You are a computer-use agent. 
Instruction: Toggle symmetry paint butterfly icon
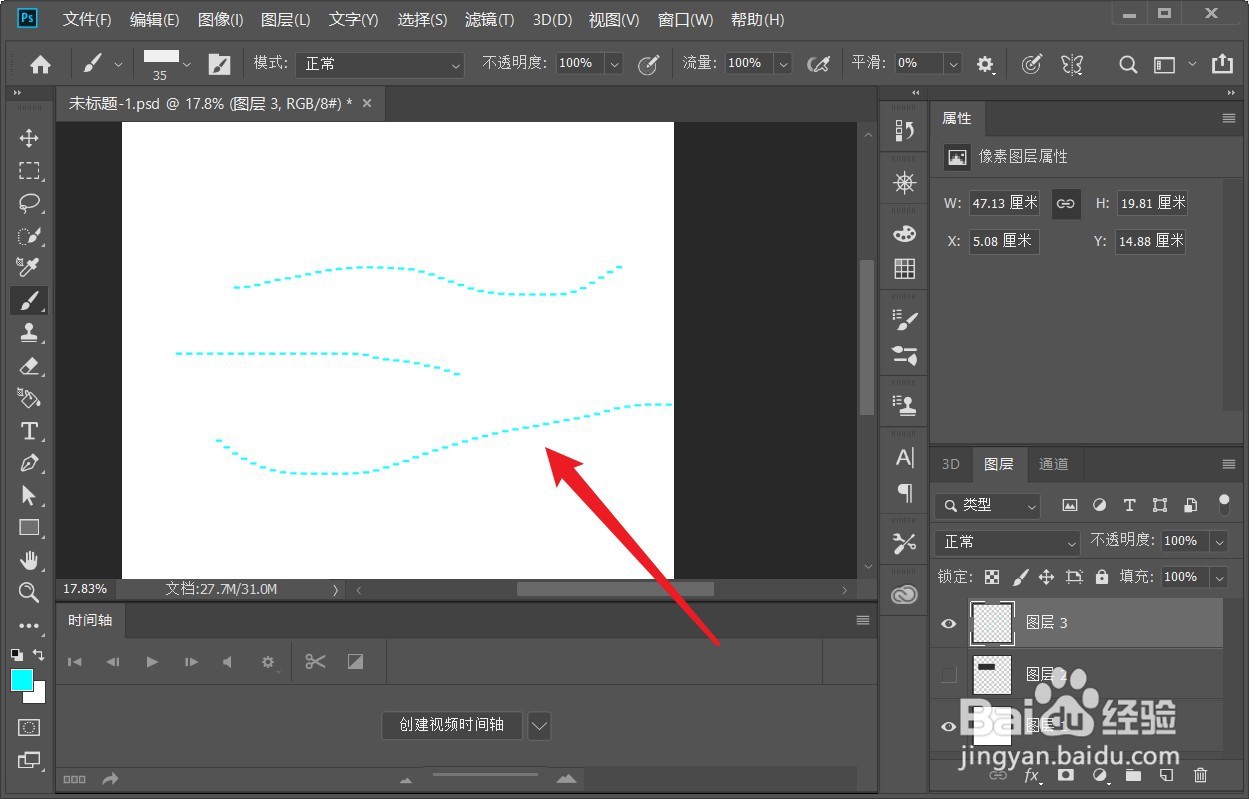[x=1072, y=64]
